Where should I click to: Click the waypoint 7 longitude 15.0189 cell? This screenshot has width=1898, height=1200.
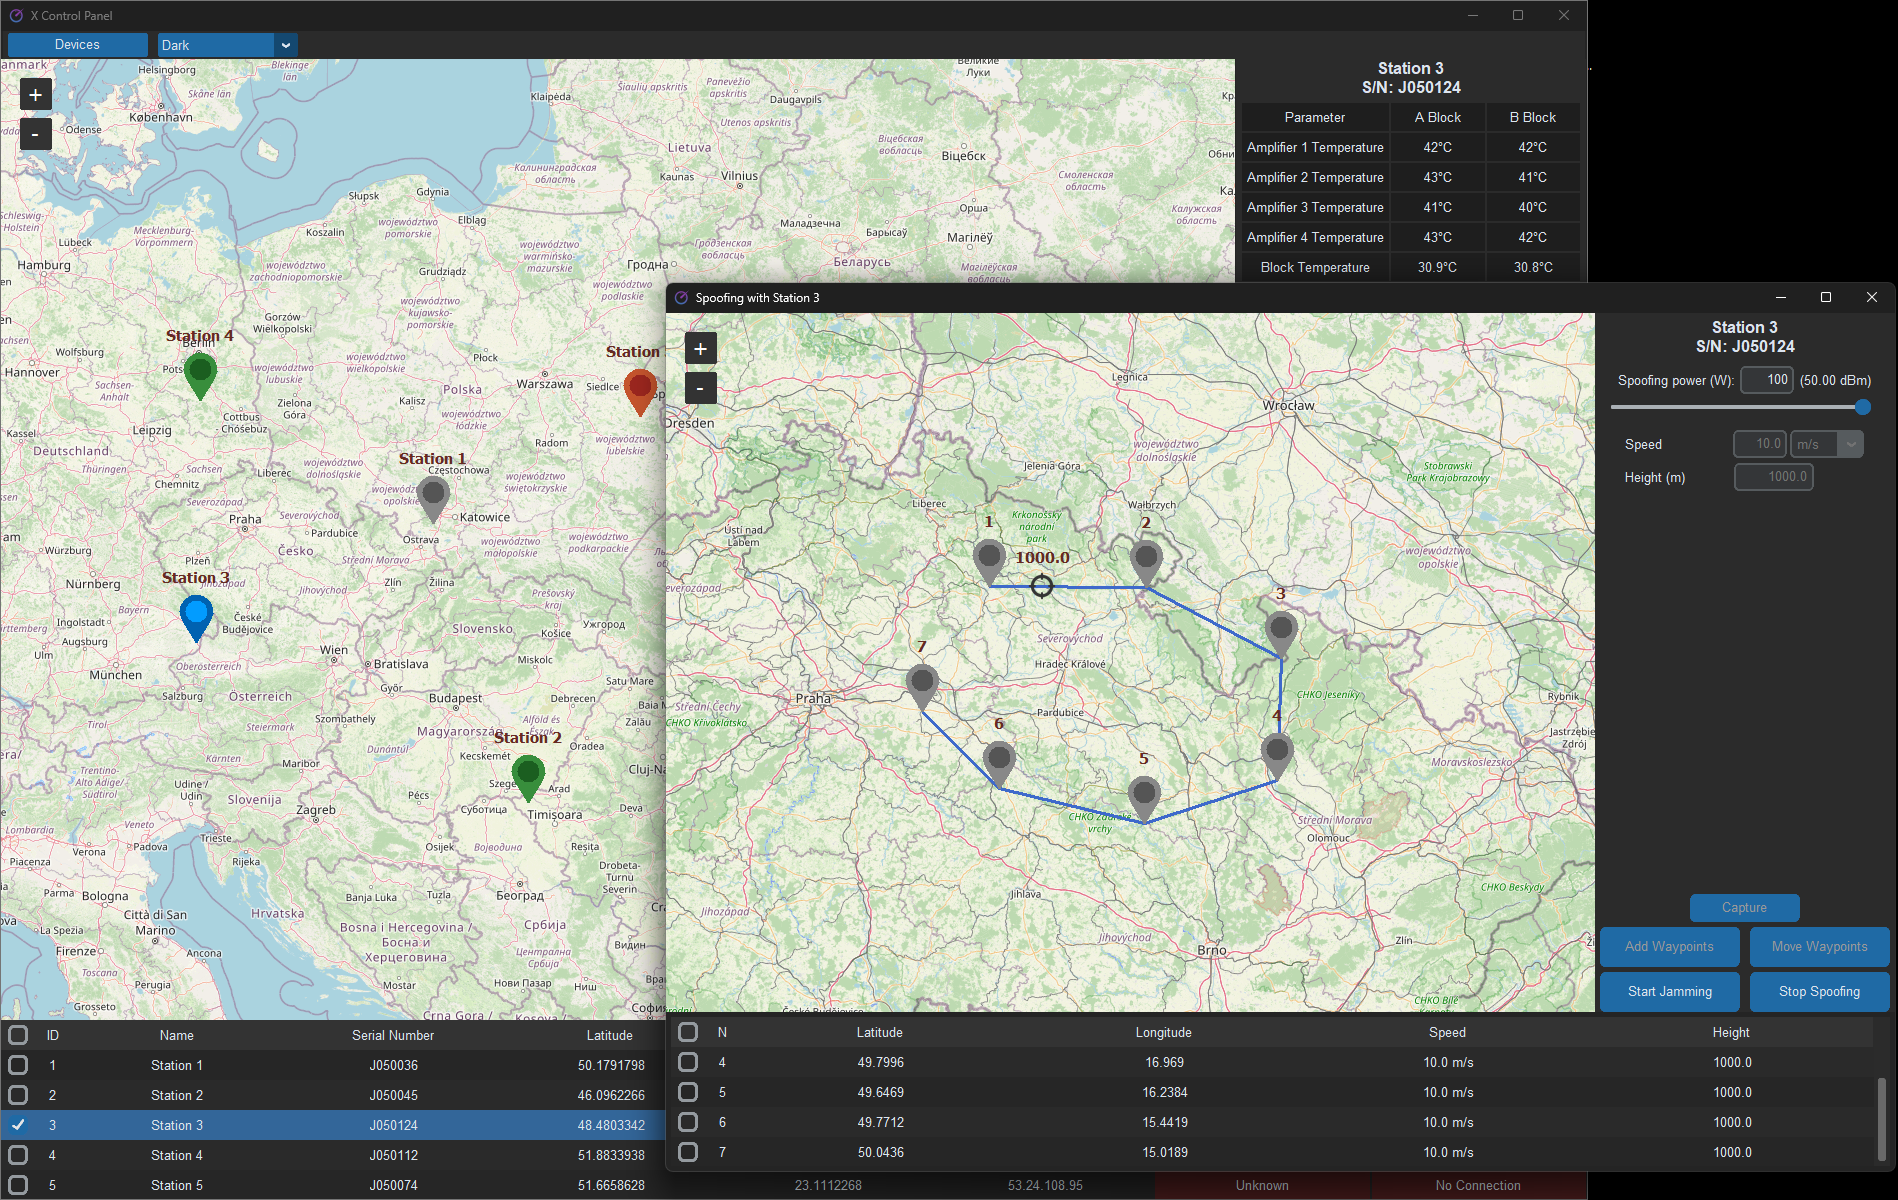tap(1165, 1152)
